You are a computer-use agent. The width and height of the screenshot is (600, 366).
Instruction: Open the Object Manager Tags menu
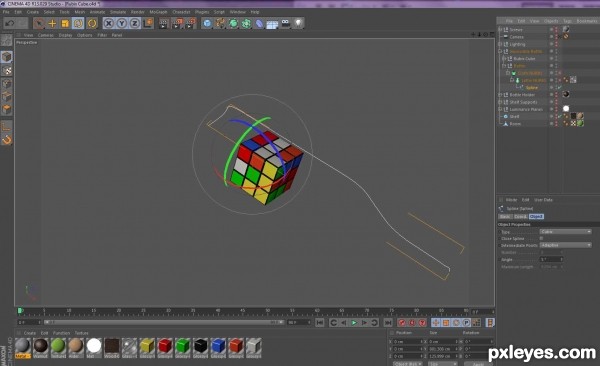tap(567, 21)
